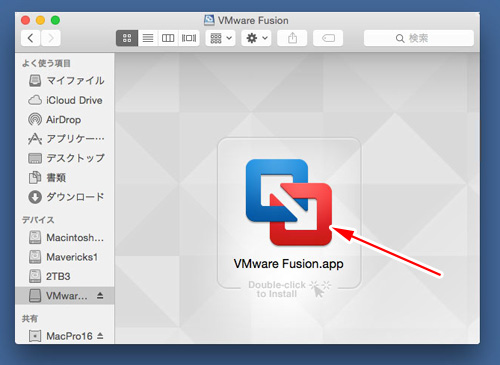Eject the MacPro16 shared computer
Image resolution: width=500 pixels, height=365 pixels.
point(100,336)
